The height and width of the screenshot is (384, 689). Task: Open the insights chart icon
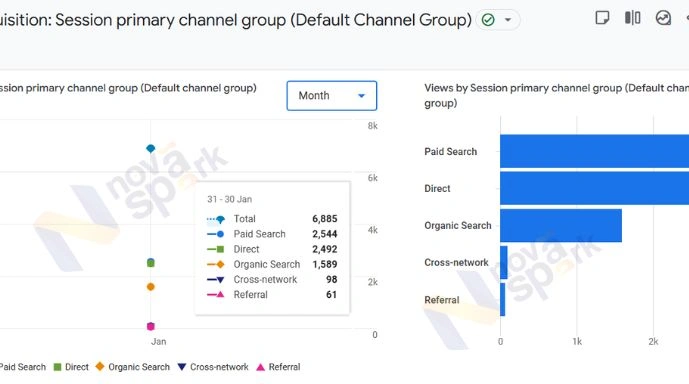663,18
